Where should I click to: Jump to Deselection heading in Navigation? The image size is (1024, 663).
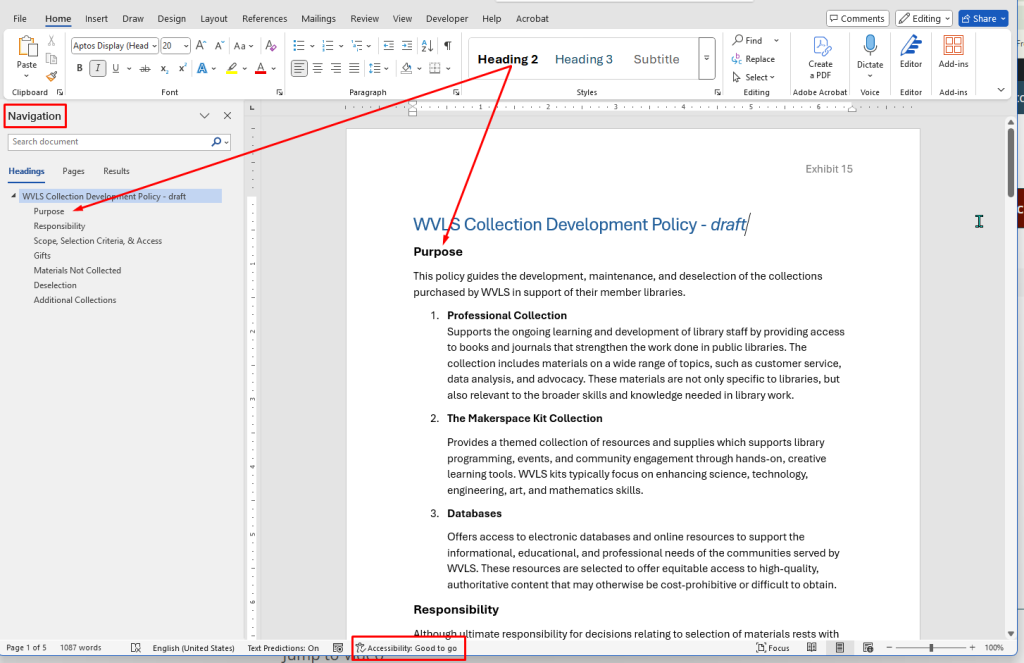55,285
